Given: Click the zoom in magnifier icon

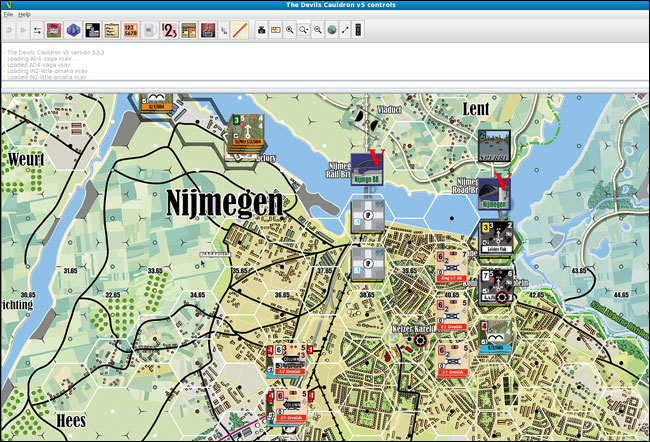Looking at the screenshot, I should click(290, 31).
